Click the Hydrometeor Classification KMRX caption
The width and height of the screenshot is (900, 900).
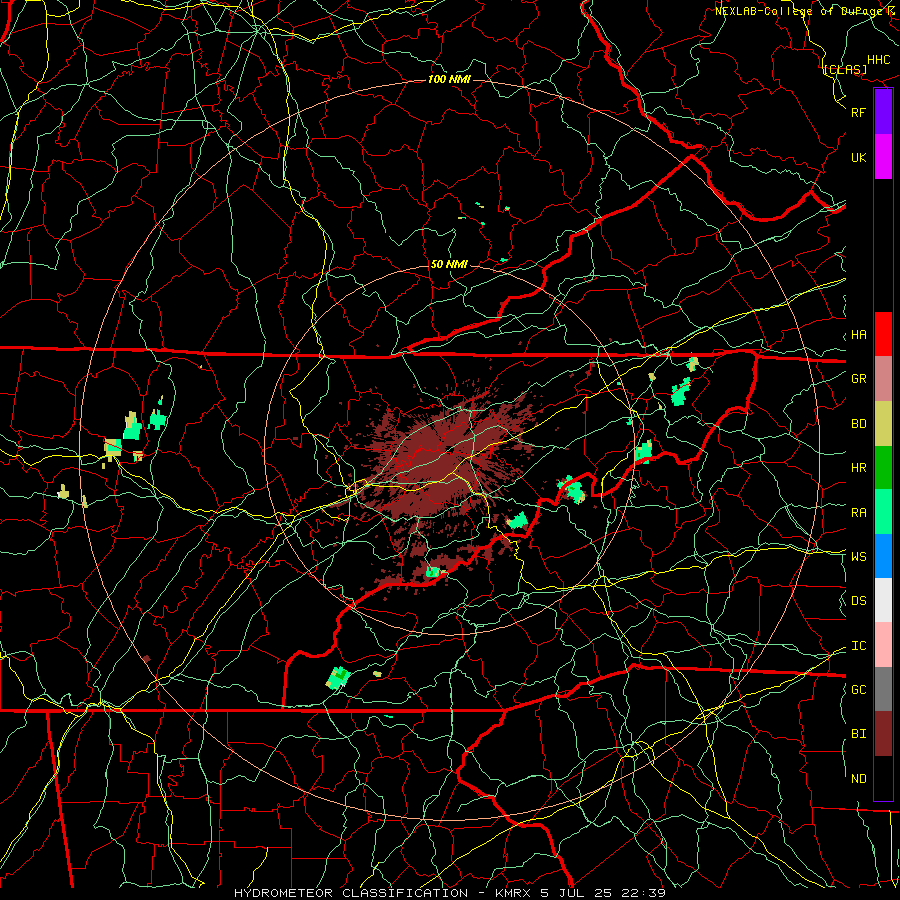[450, 893]
